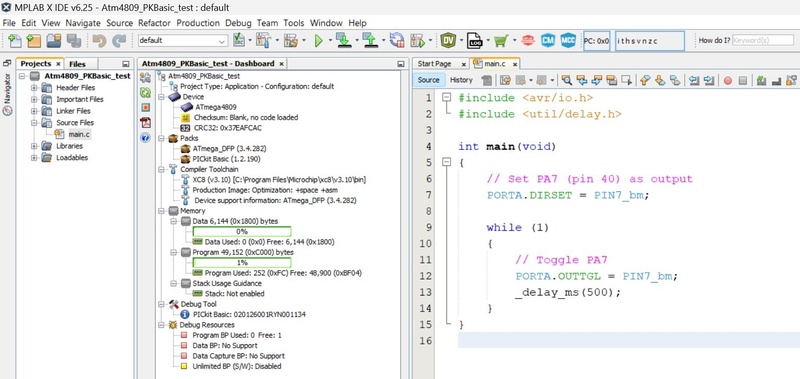Click the red seal badge icon
Image resolution: width=800 pixels, height=379 pixels.
[x=528, y=40]
